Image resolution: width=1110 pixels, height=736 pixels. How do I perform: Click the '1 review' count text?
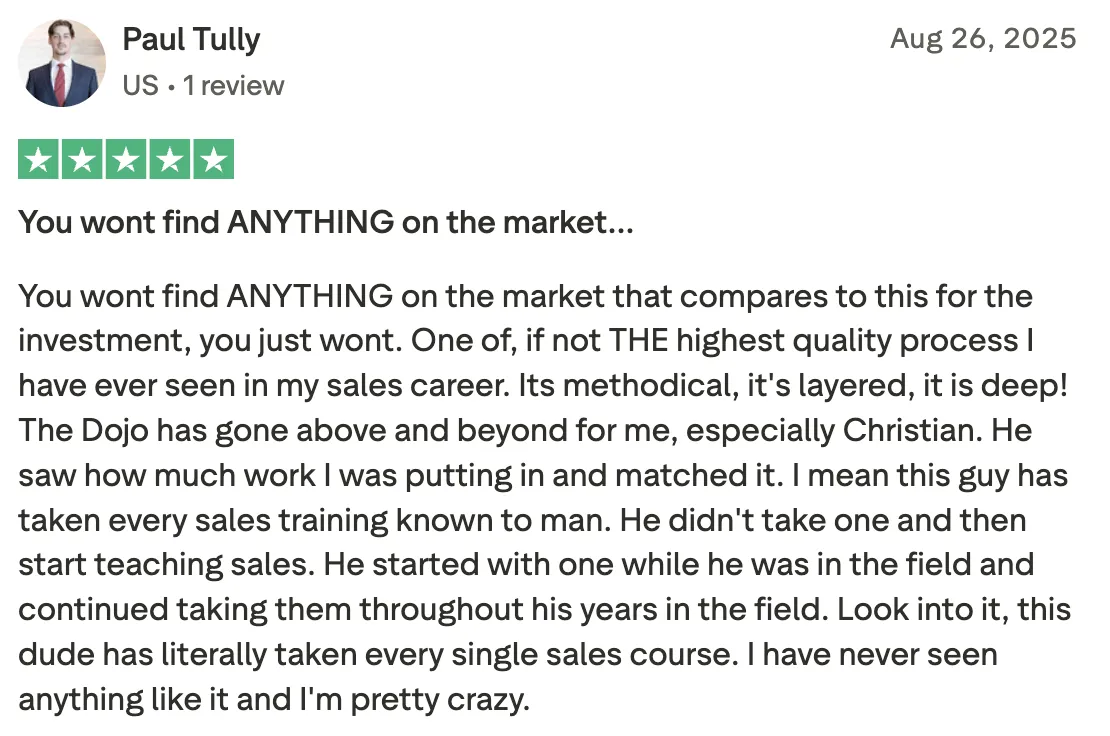(234, 86)
